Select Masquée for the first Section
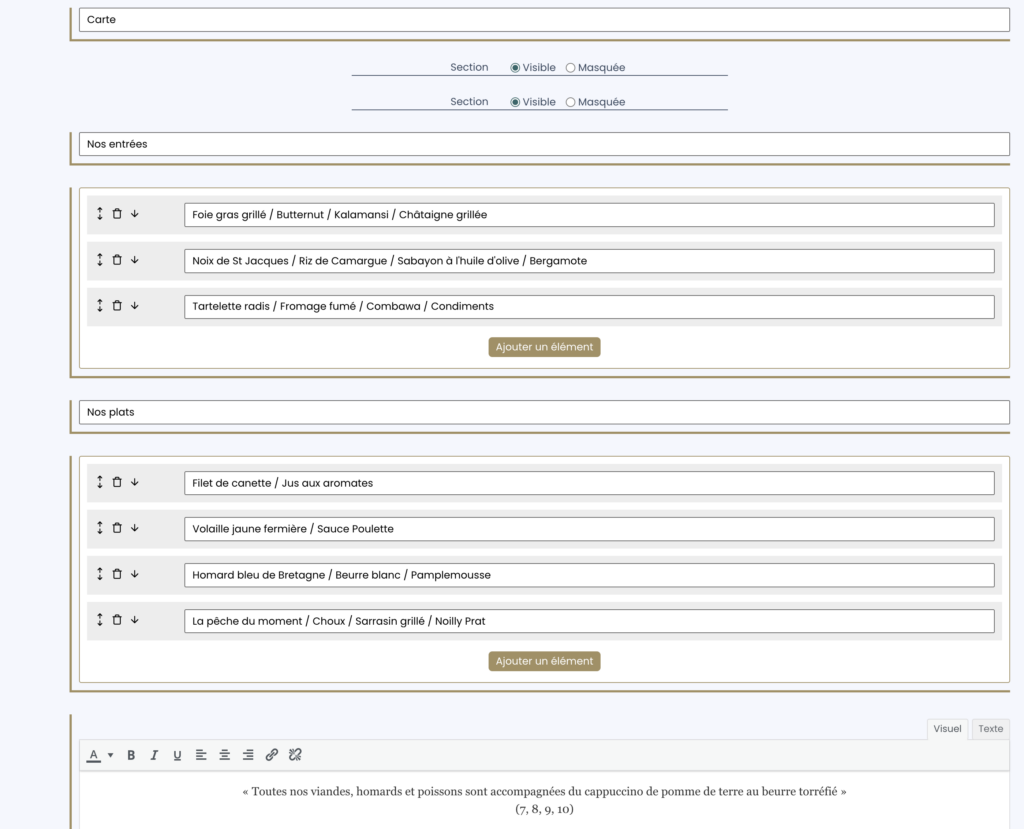Viewport: 1024px width, 829px height. 571,68
